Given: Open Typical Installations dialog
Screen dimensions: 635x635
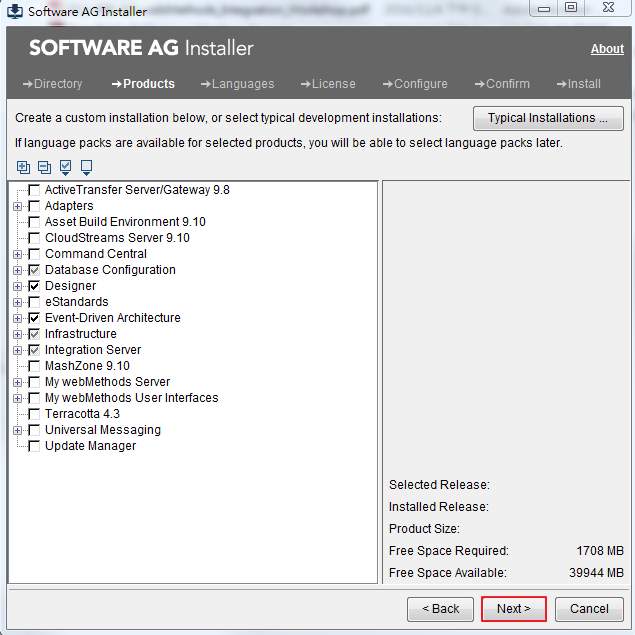Looking at the screenshot, I should tap(548, 118).
